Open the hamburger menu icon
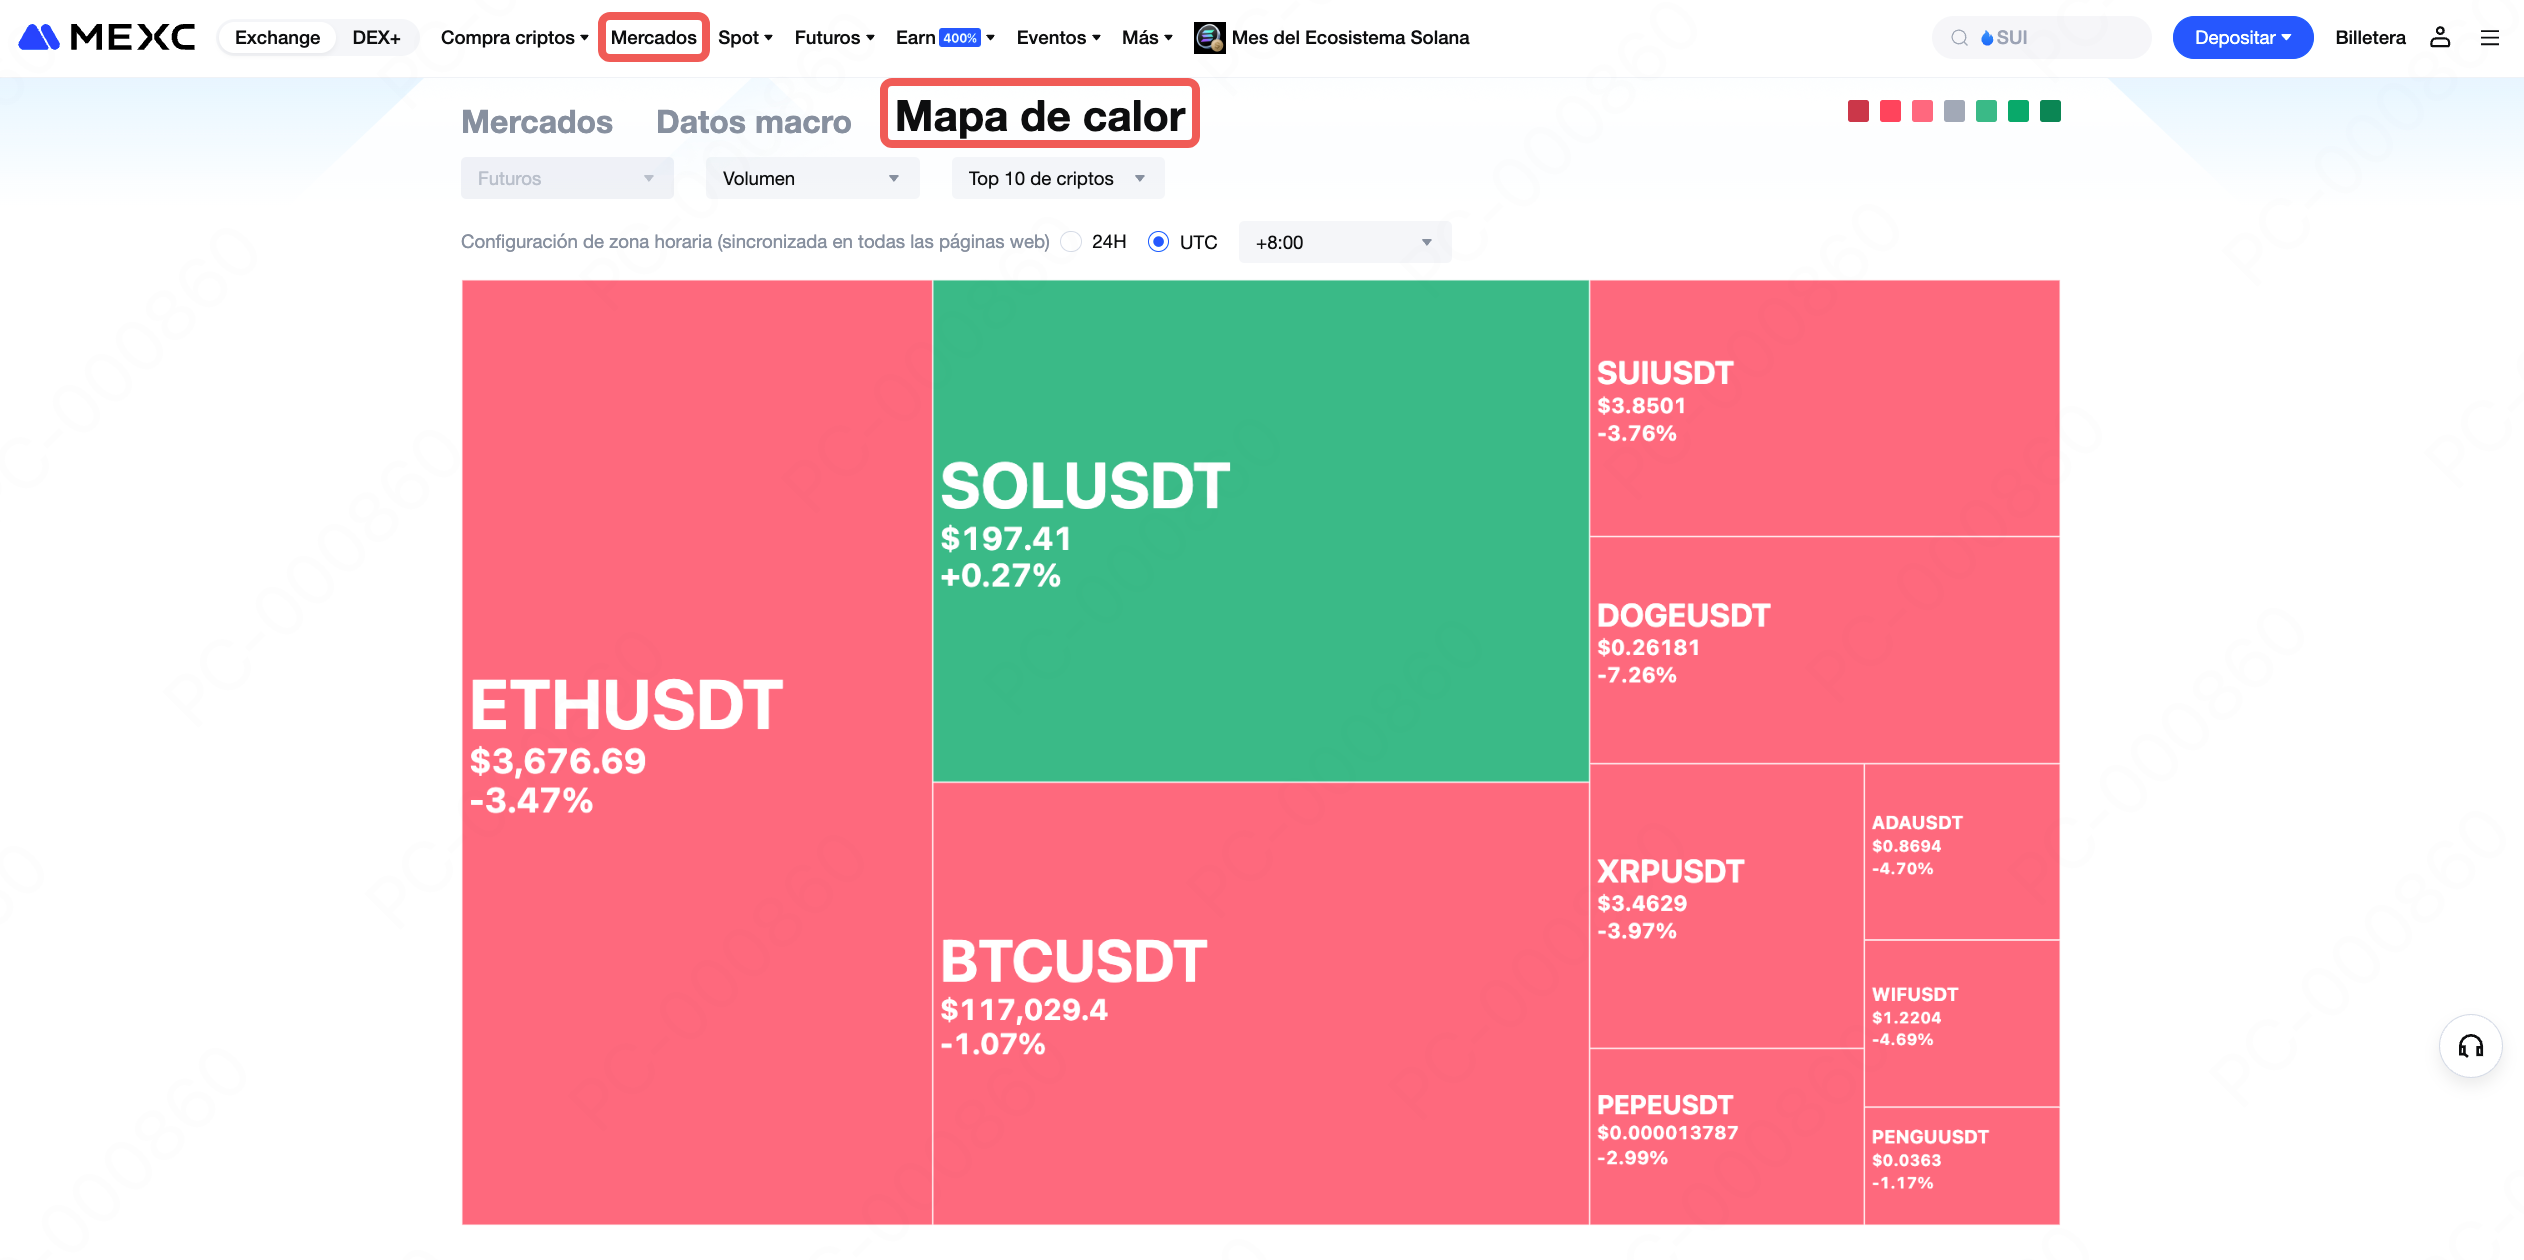Viewport: 2524px width, 1260px height. tap(2490, 37)
